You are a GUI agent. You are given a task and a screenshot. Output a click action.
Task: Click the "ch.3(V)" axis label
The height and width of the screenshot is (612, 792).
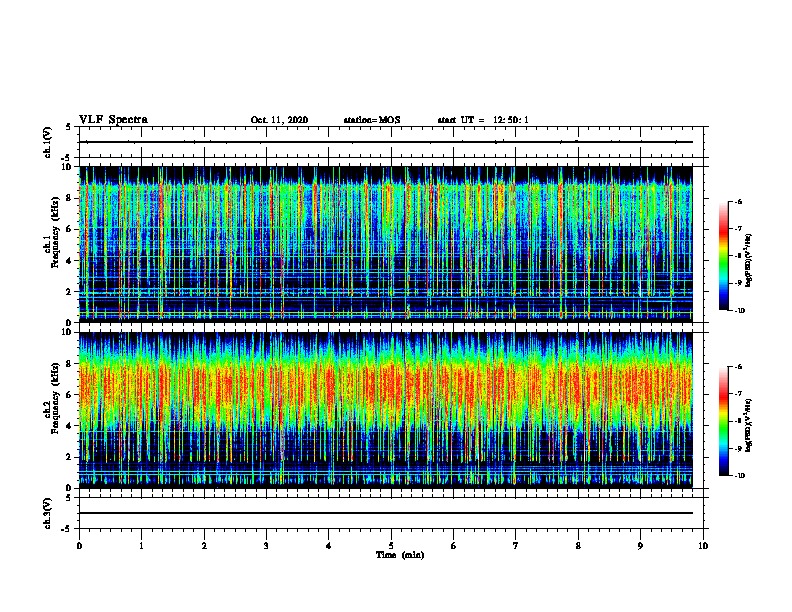[x=48, y=514]
